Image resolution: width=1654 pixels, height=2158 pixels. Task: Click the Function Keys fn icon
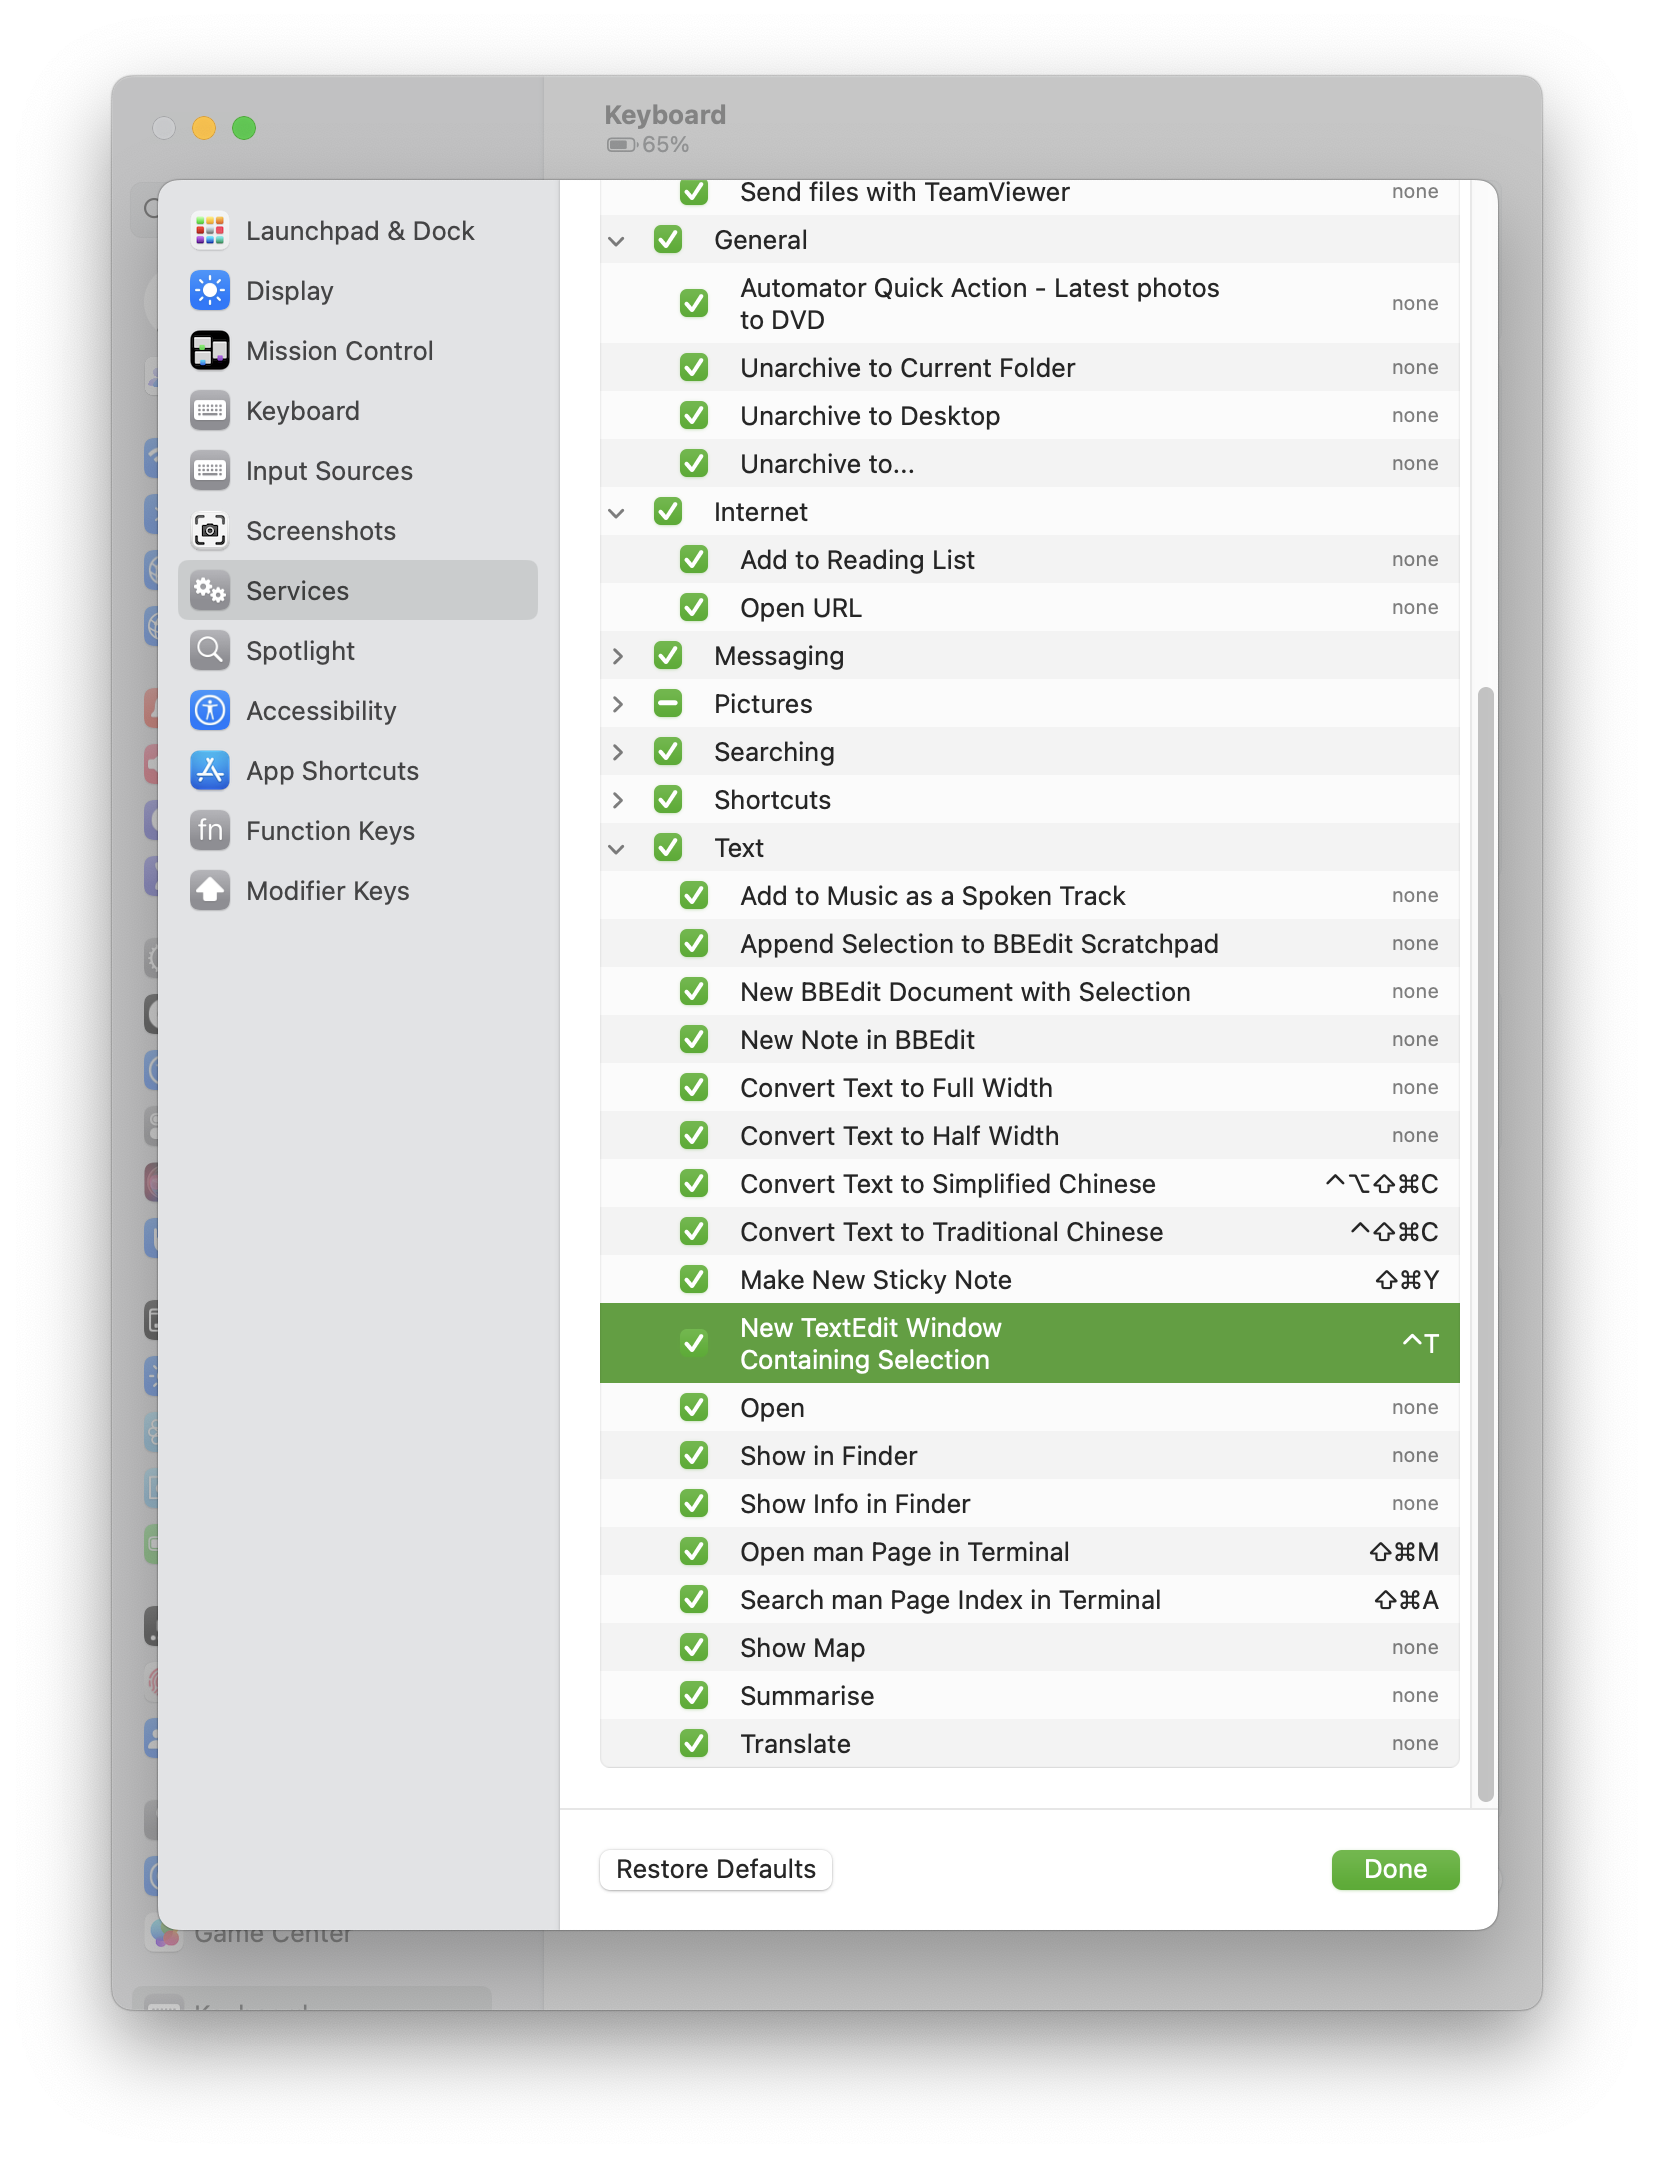point(210,831)
